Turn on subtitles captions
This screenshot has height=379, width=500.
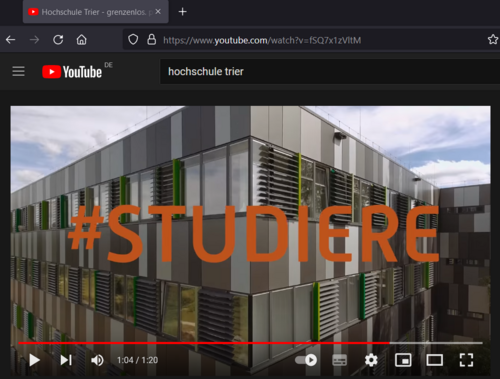click(340, 360)
